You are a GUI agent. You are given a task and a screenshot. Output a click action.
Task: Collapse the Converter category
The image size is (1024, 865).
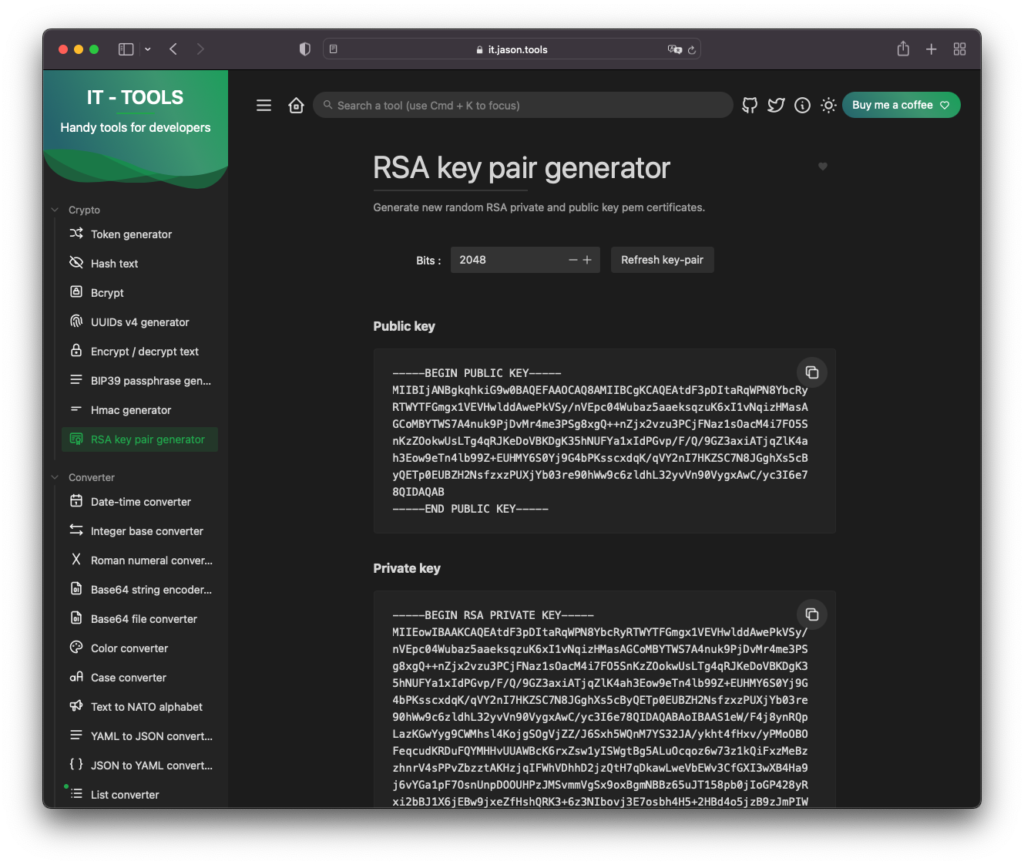click(55, 477)
